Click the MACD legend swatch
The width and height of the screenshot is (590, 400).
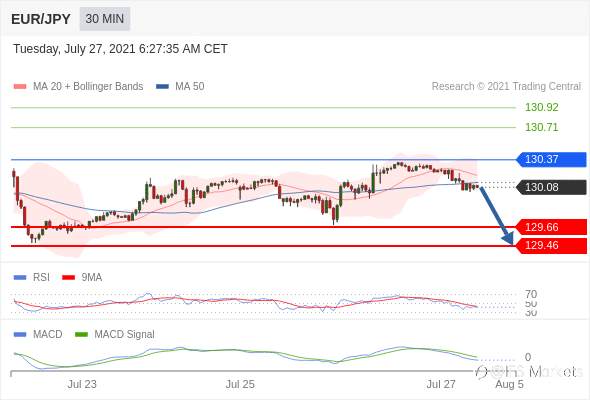20,335
